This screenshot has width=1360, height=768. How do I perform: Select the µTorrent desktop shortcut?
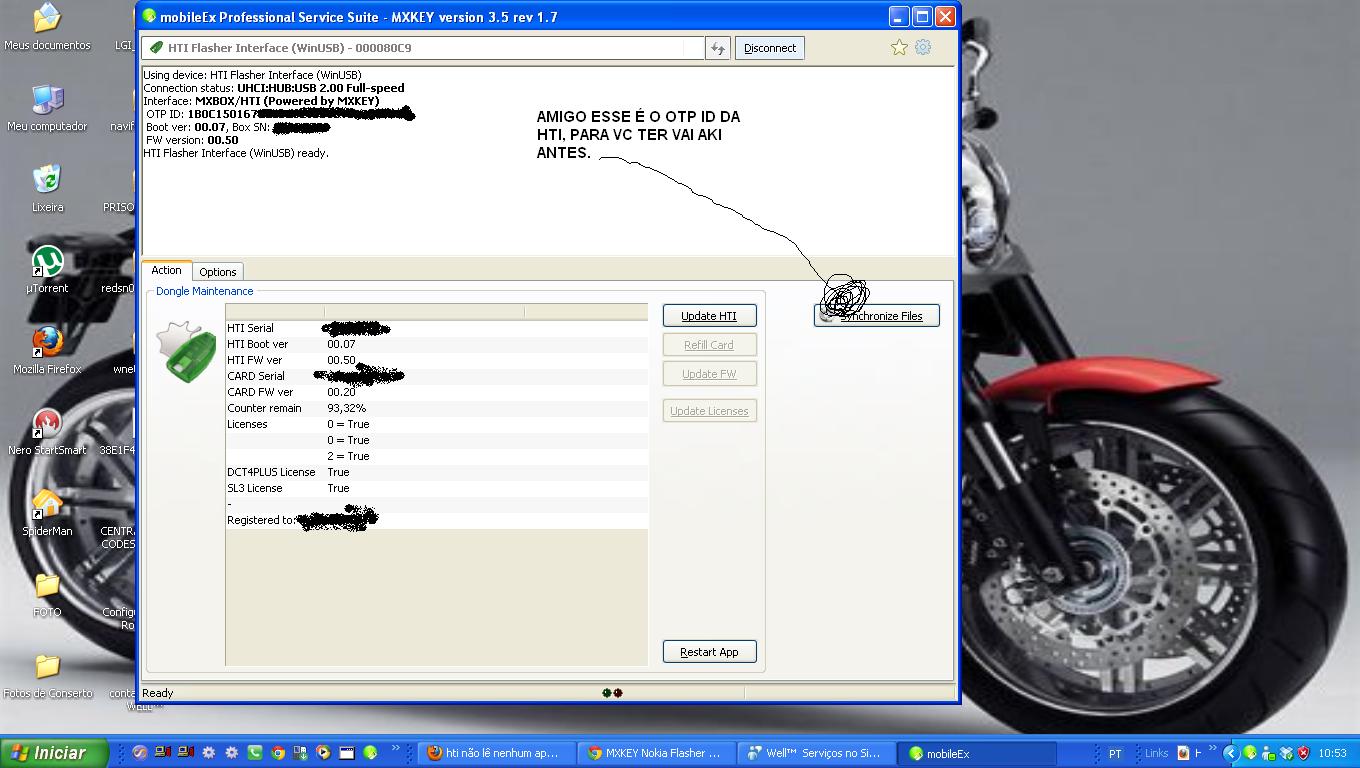[x=47, y=270]
